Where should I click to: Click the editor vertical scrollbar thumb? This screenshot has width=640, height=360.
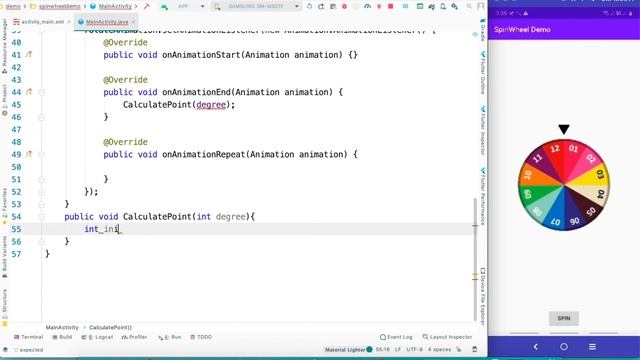(475, 259)
